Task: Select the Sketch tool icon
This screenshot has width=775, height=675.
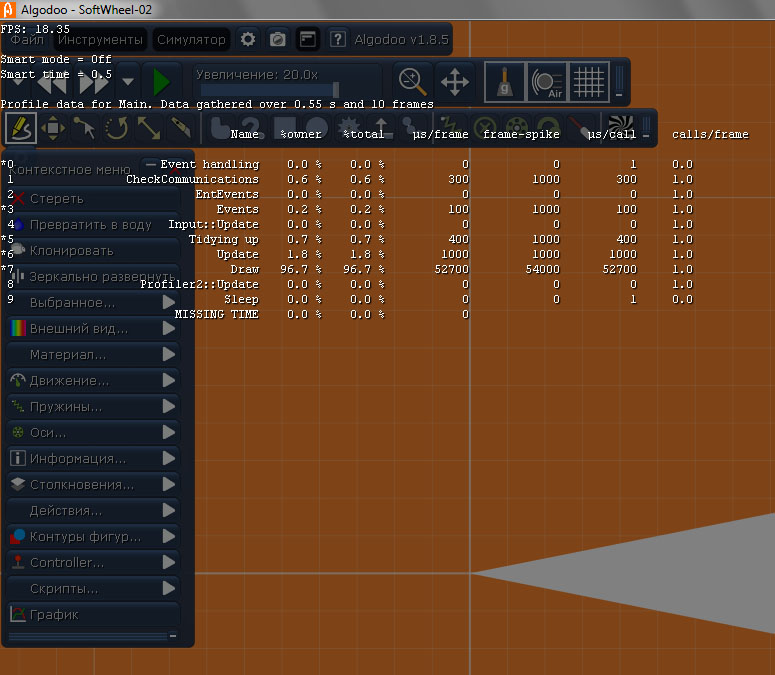Action: coord(21,128)
